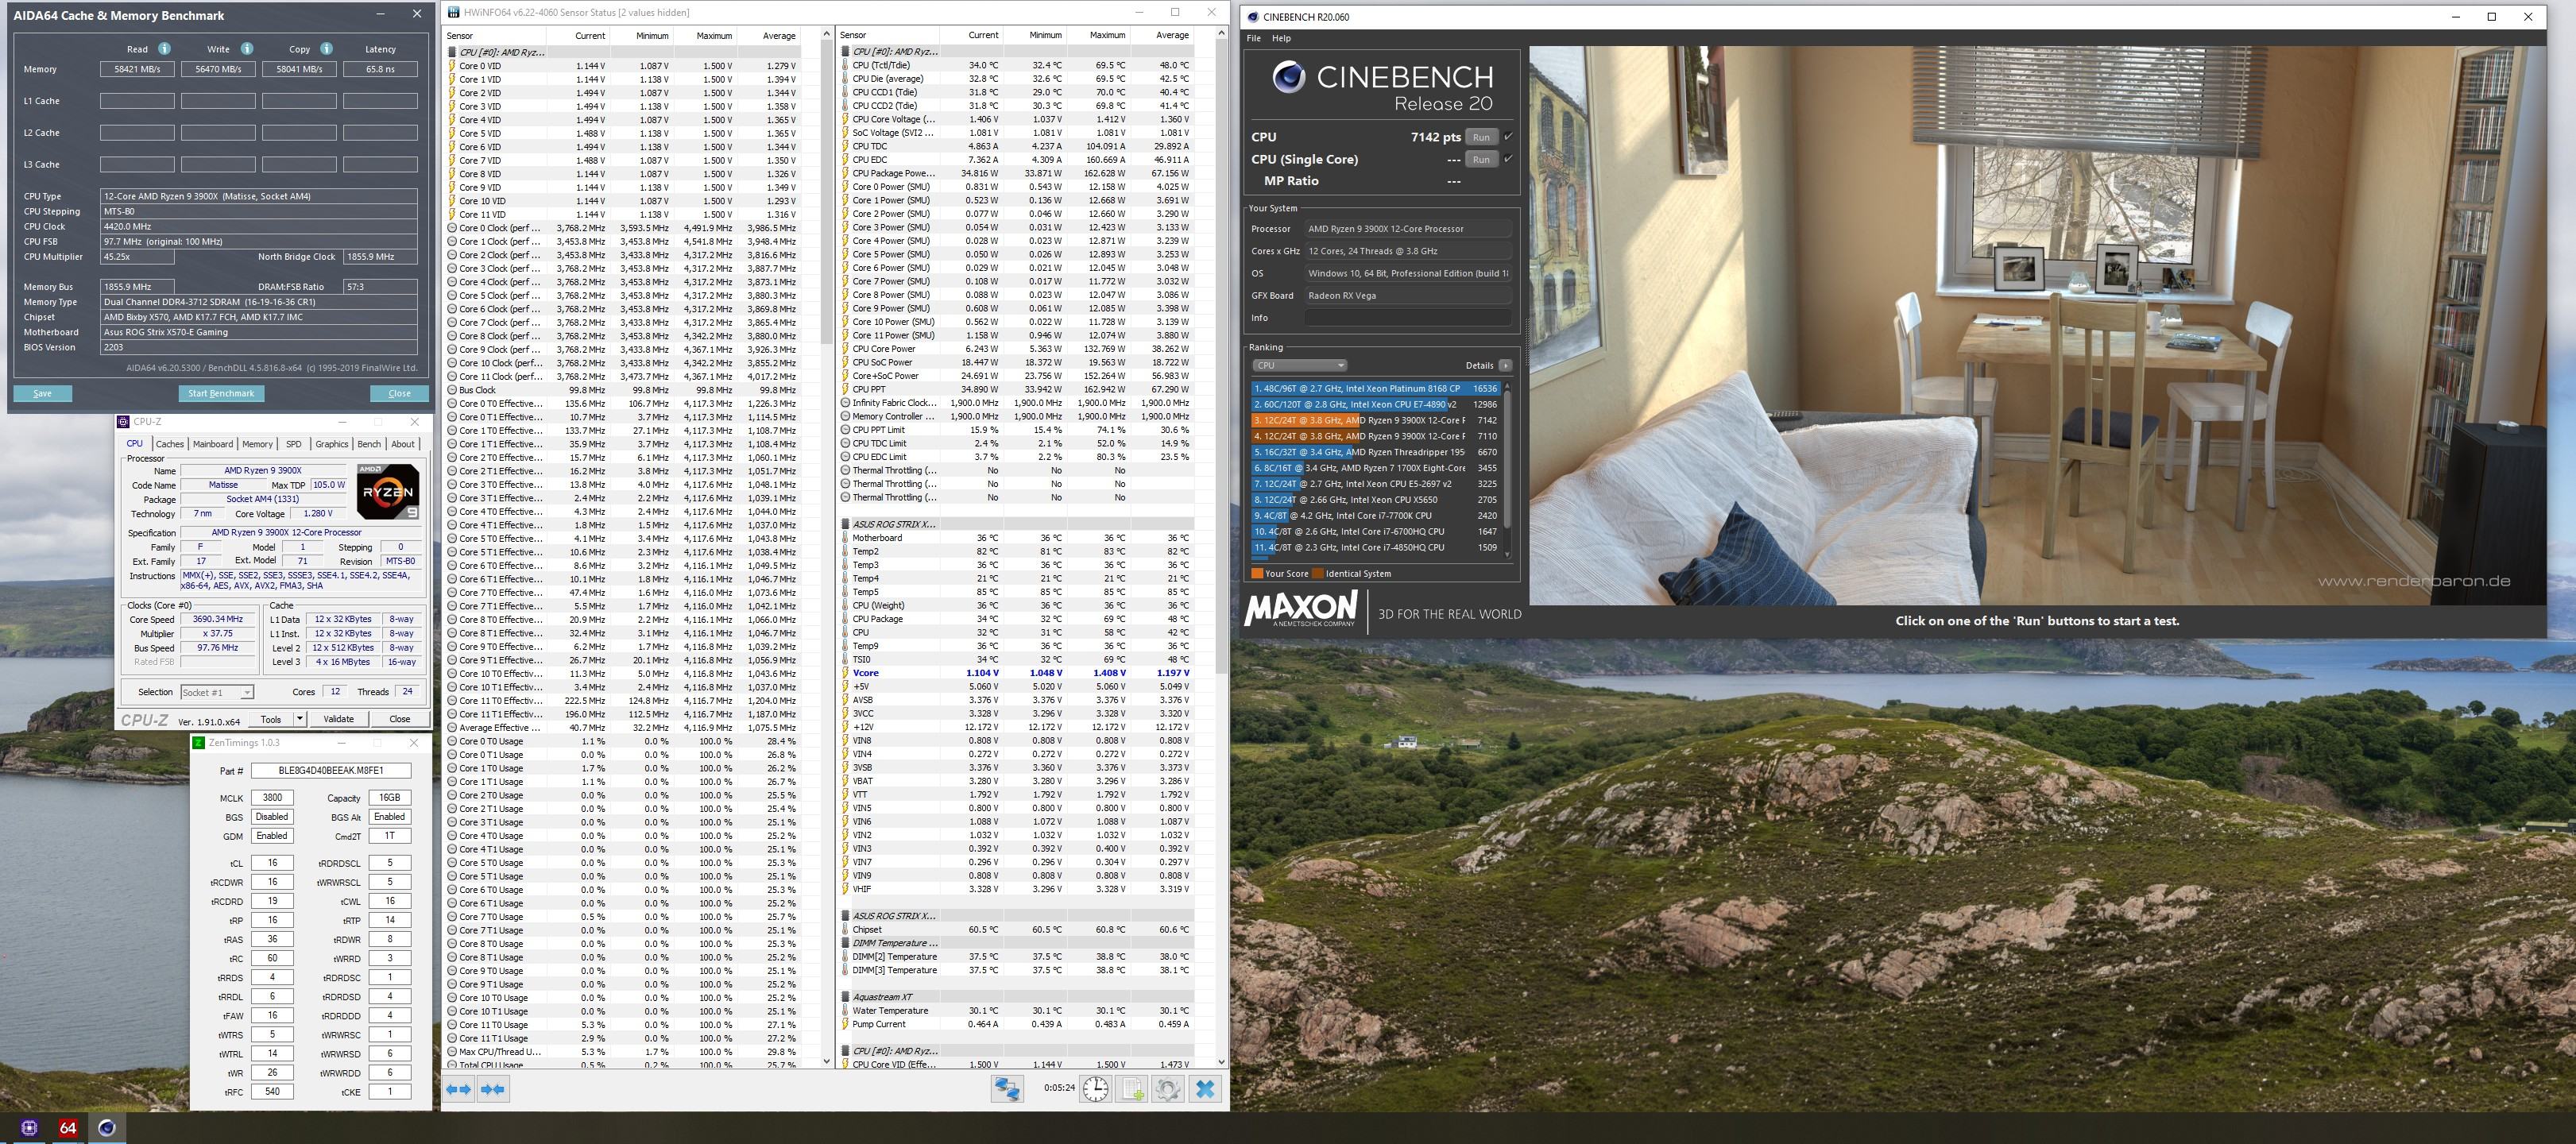2576x1144 pixels.
Task: Toggle checkbox next to CPU Run button
Action: pyautogui.click(x=1508, y=137)
